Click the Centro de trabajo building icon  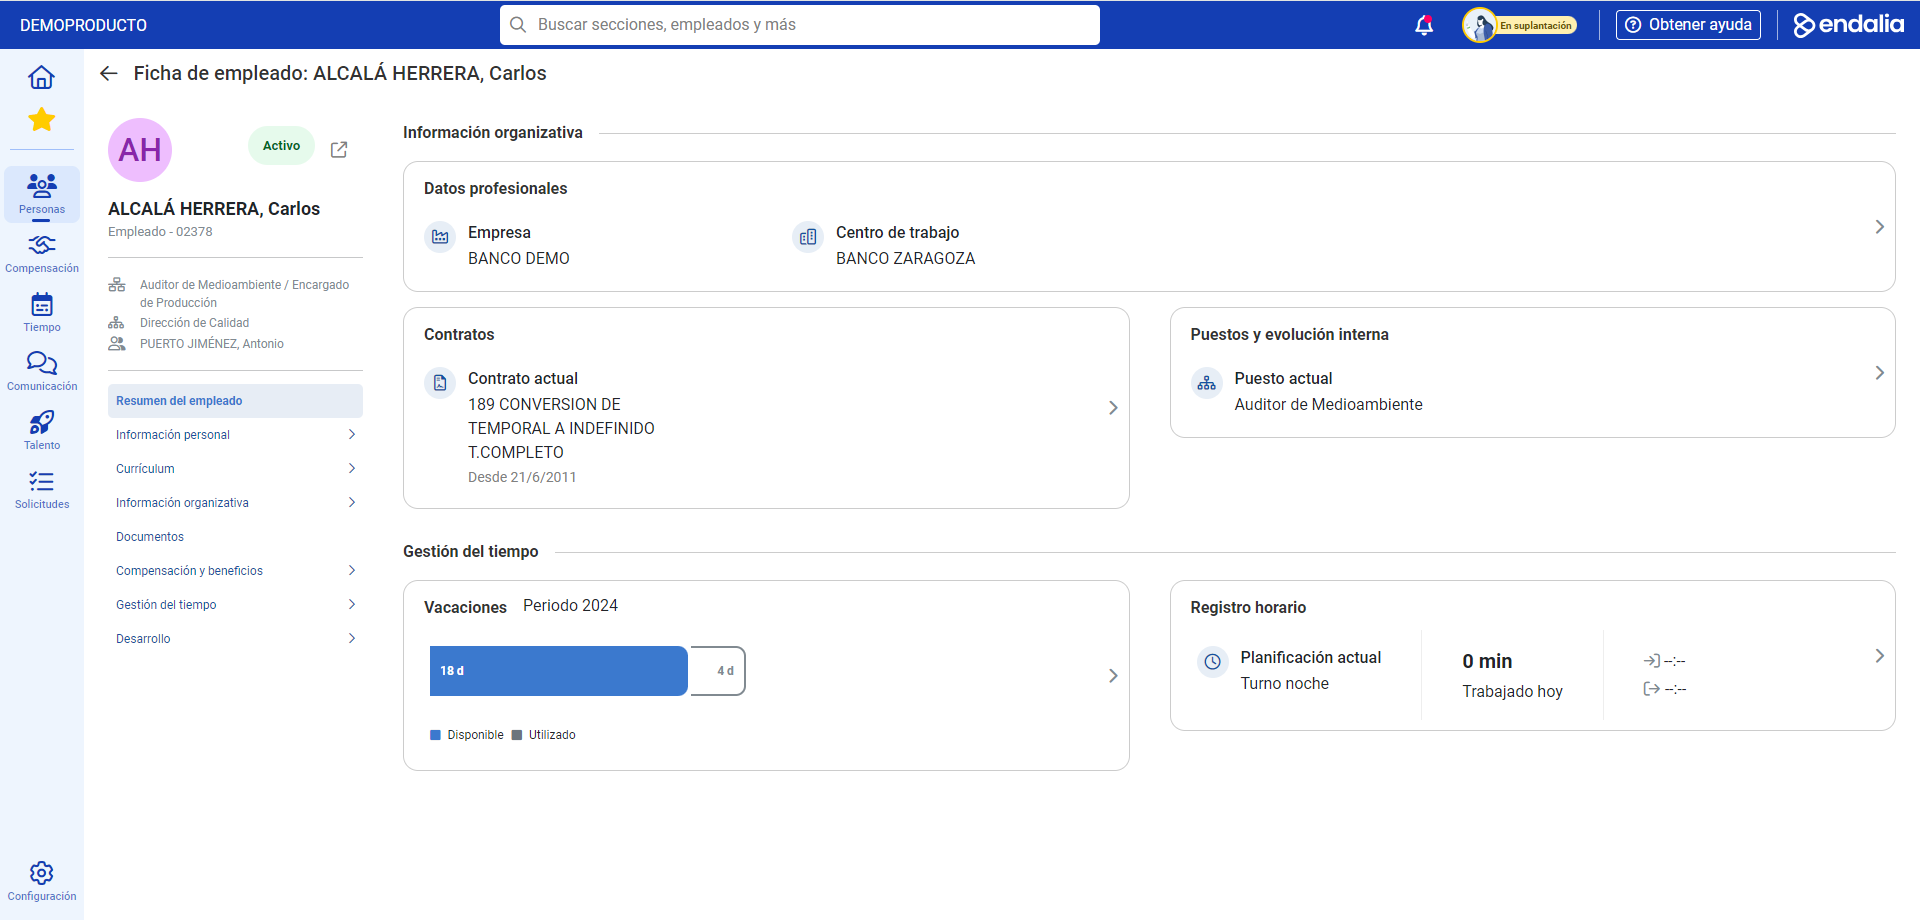click(x=808, y=237)
